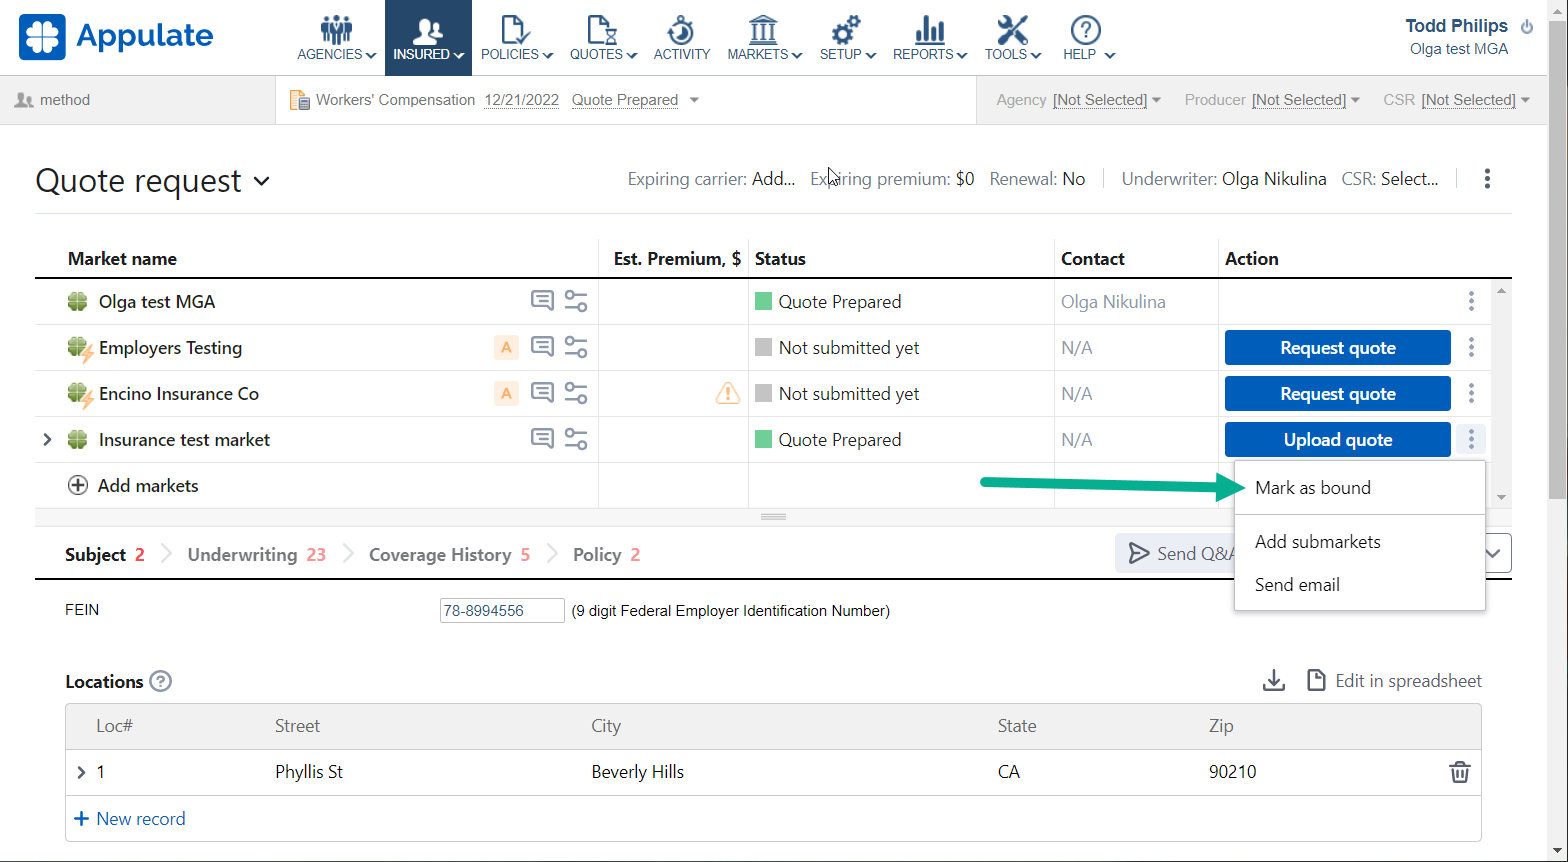Screen dimensions: 1568x862
Task: Open kebab menu for Olga test MGA row
Action: coord(1470,301)
